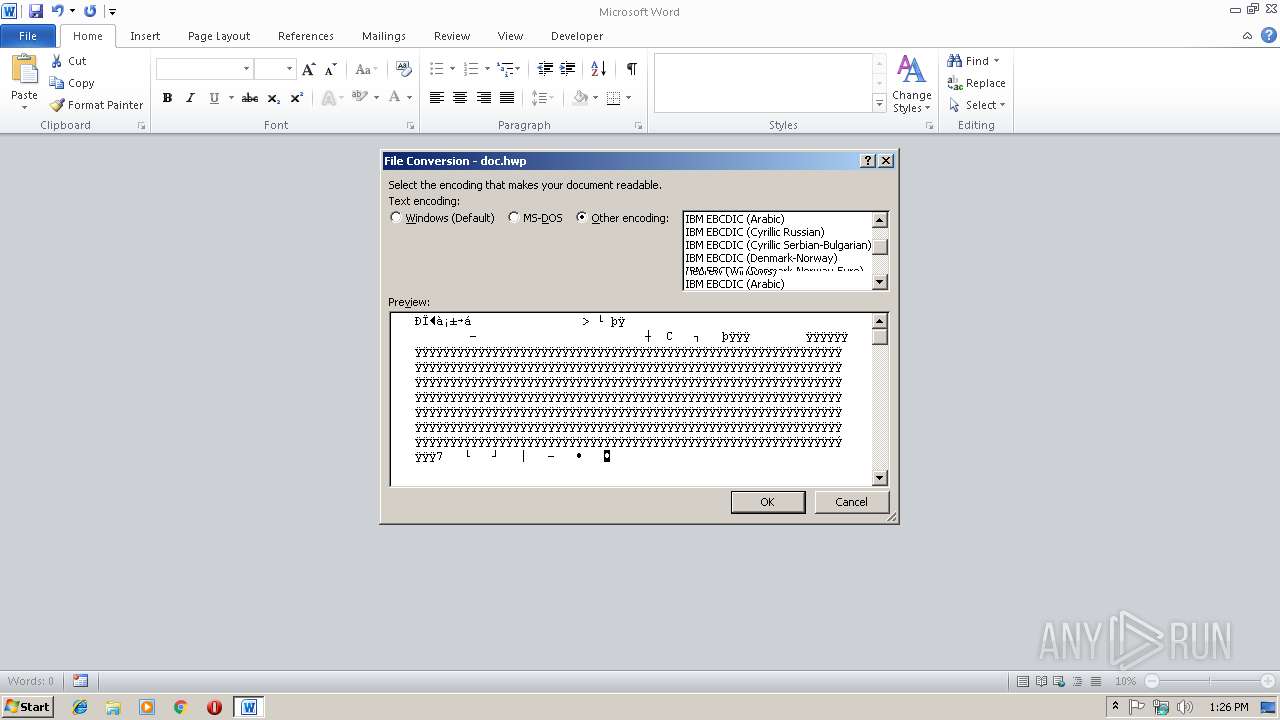Image resolution: width=1280 pixels, height=720 pixels.
Task: Toggle Underline formatting
Action: coord(214,97)
